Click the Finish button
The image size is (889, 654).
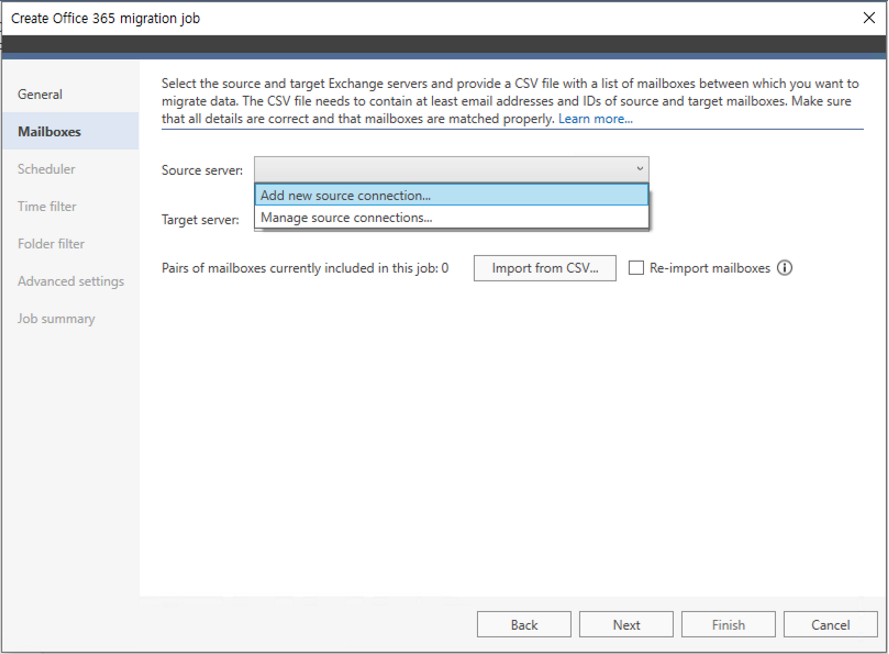coord(728,625)
